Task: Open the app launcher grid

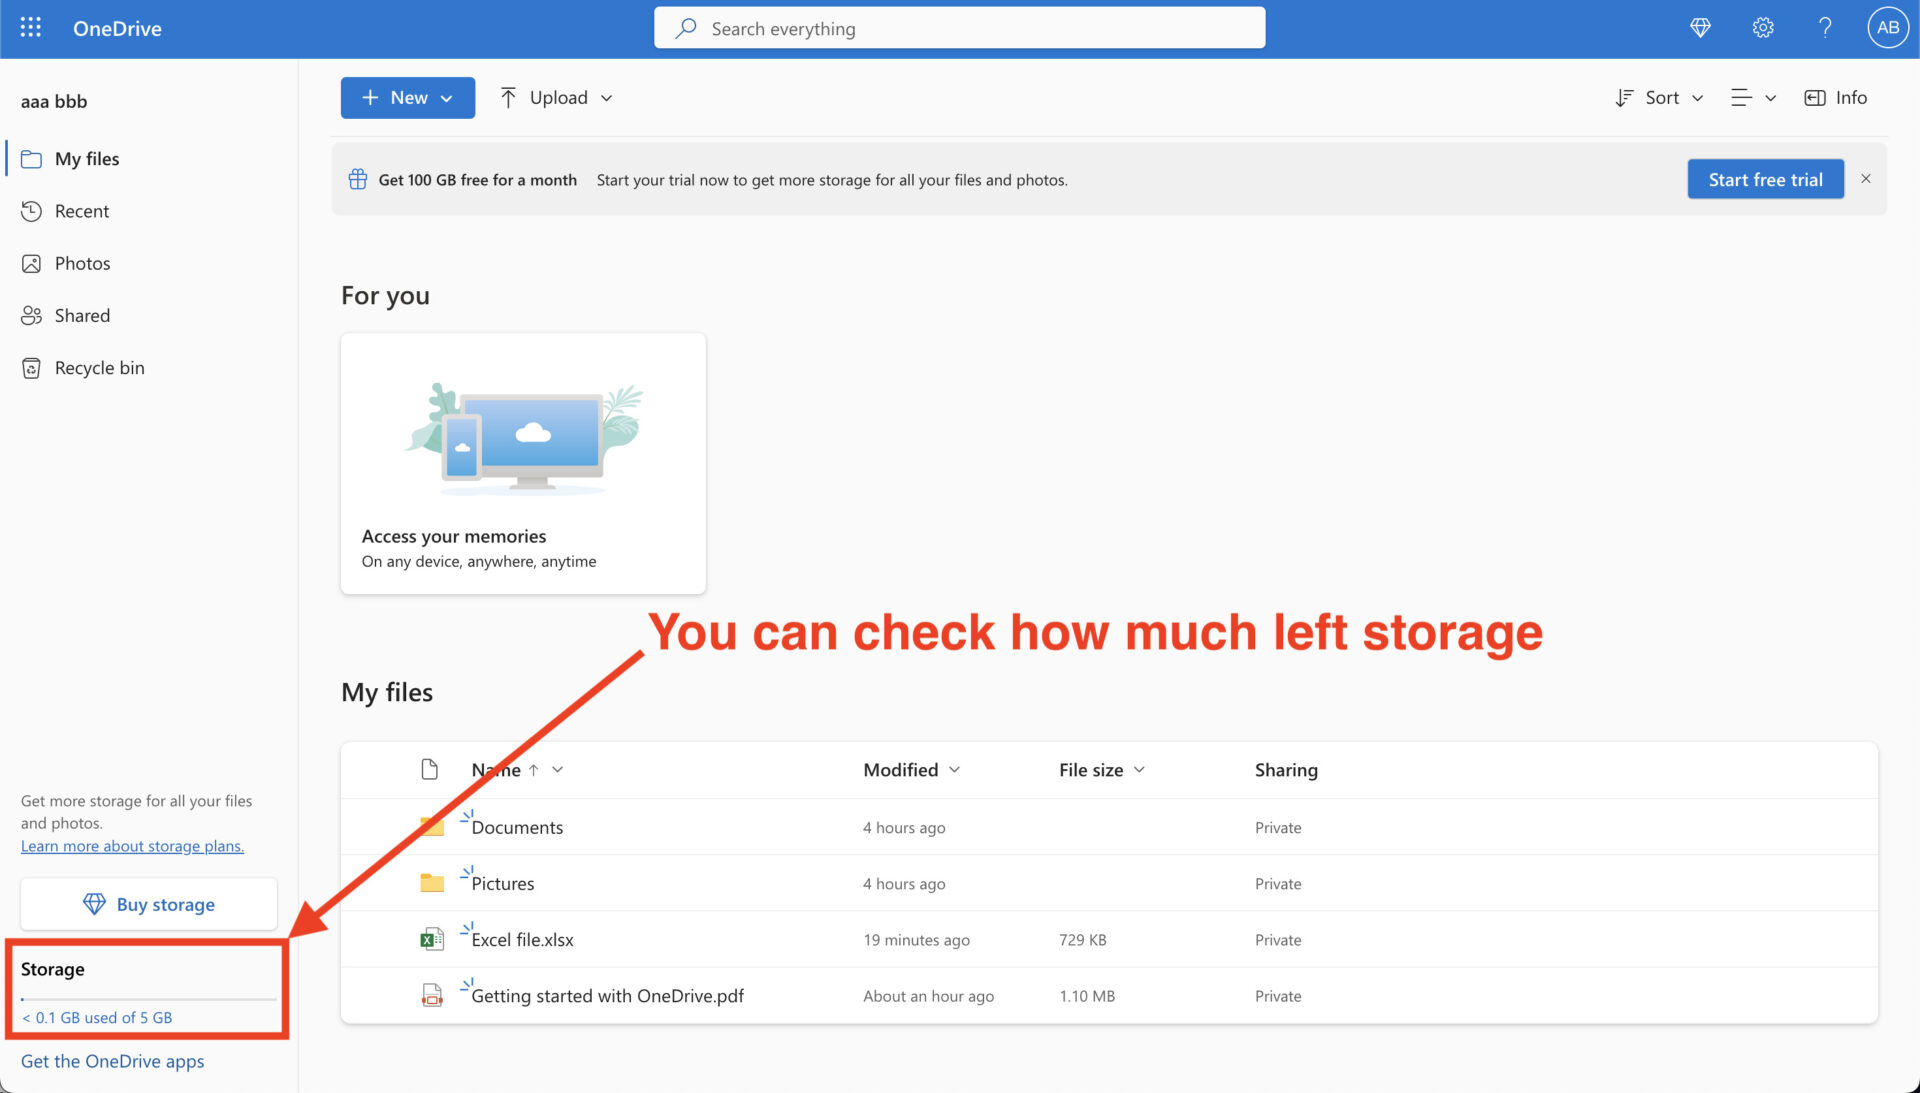Action: click(x=30, y=28)
